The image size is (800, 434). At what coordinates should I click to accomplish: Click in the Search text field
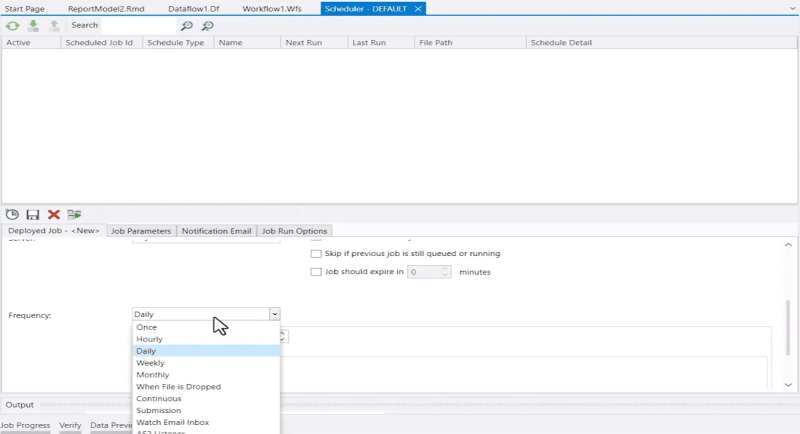(138, 25)
